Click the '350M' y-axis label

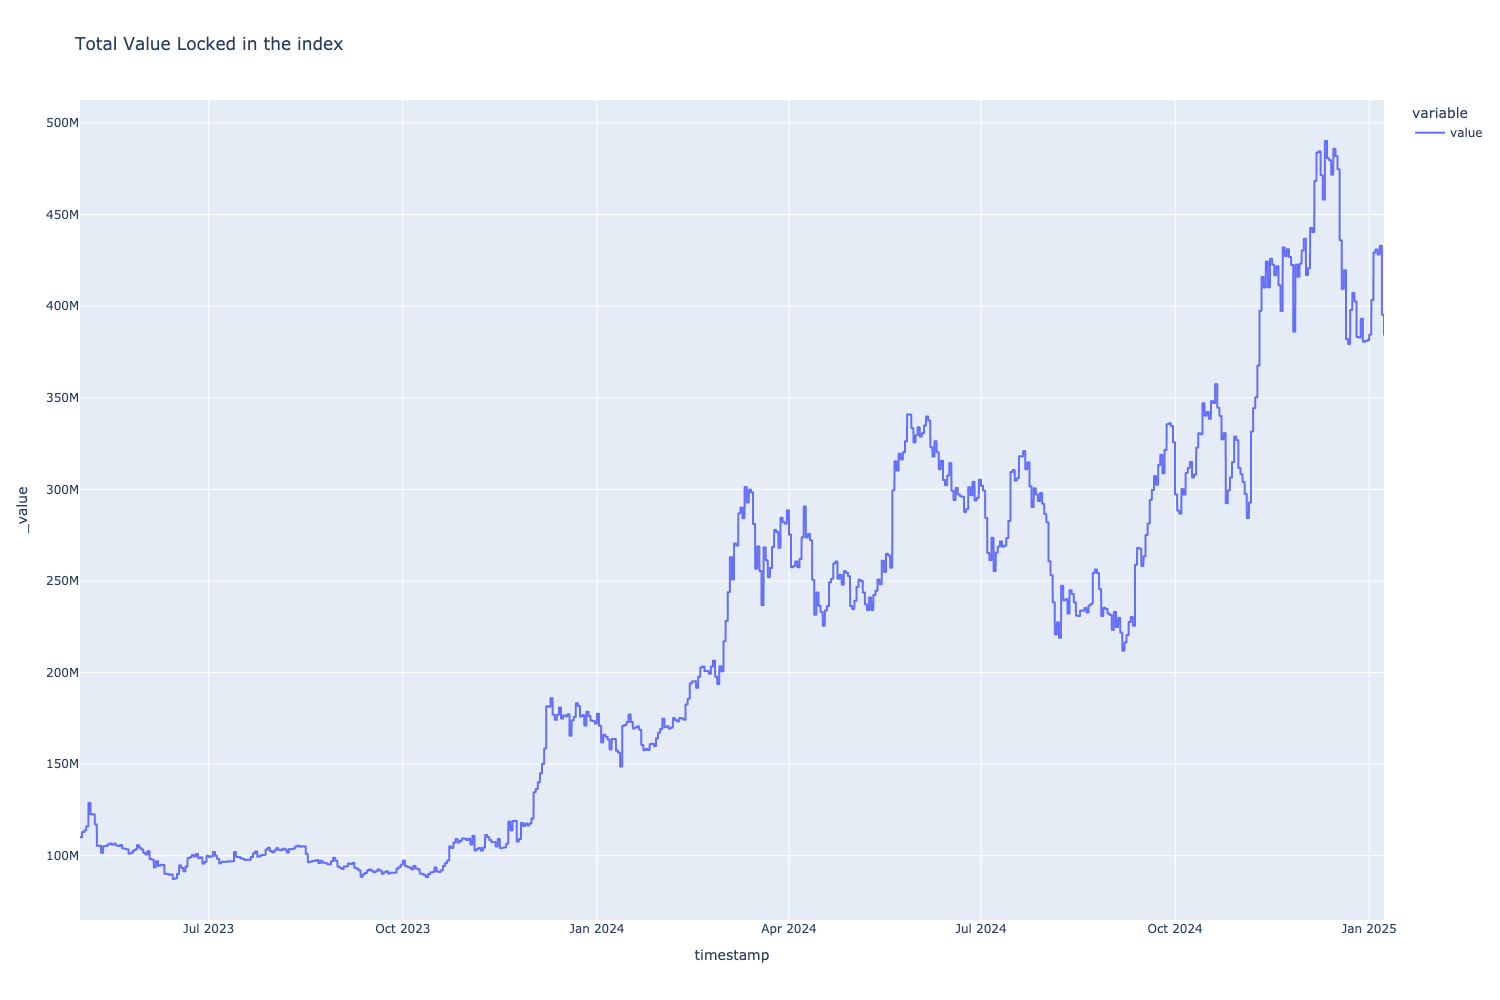click(60, 398)
